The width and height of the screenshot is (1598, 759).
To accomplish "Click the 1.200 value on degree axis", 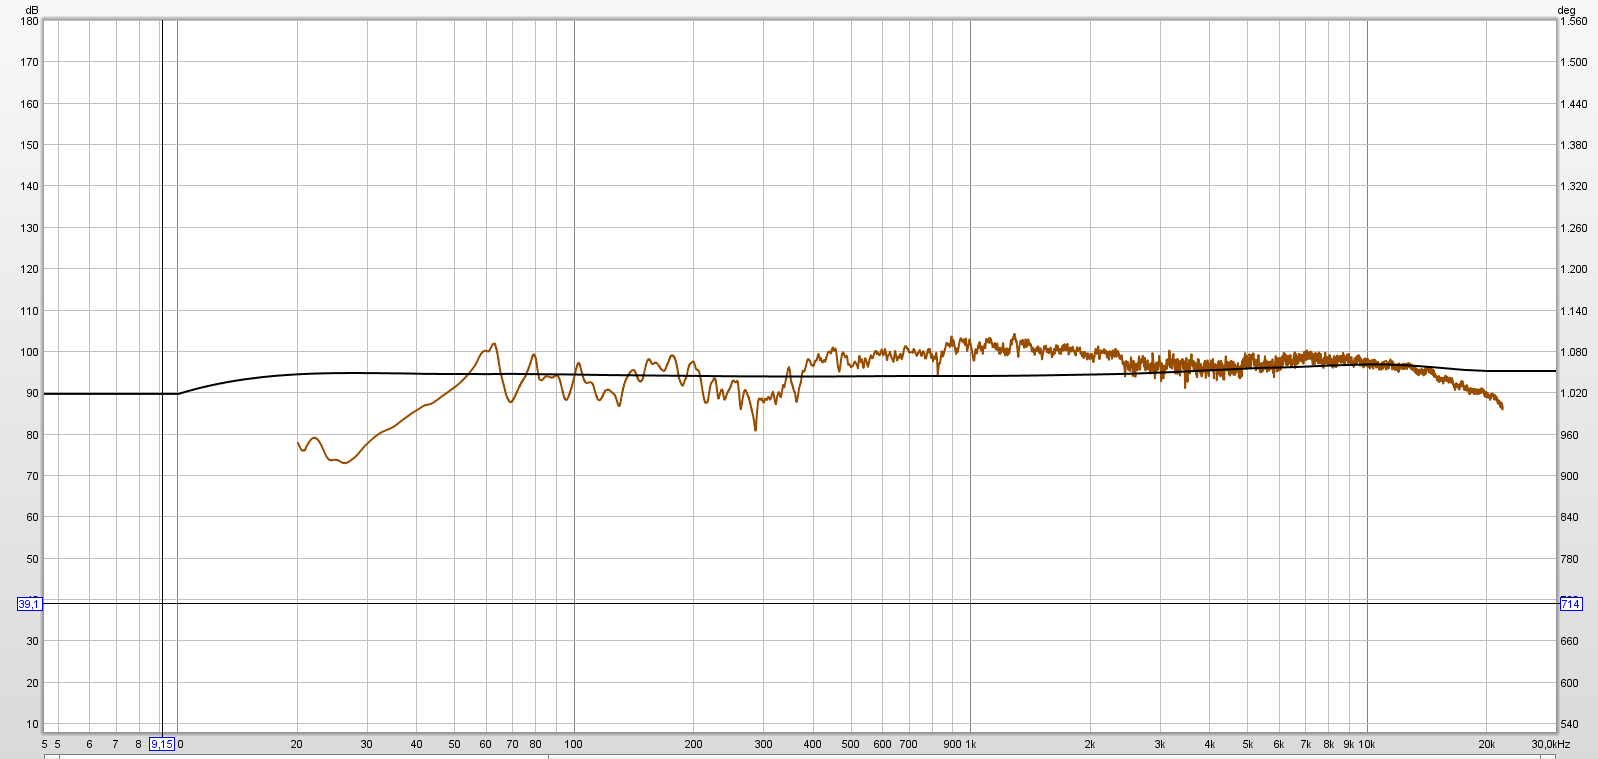I will tap(1574, 269).
